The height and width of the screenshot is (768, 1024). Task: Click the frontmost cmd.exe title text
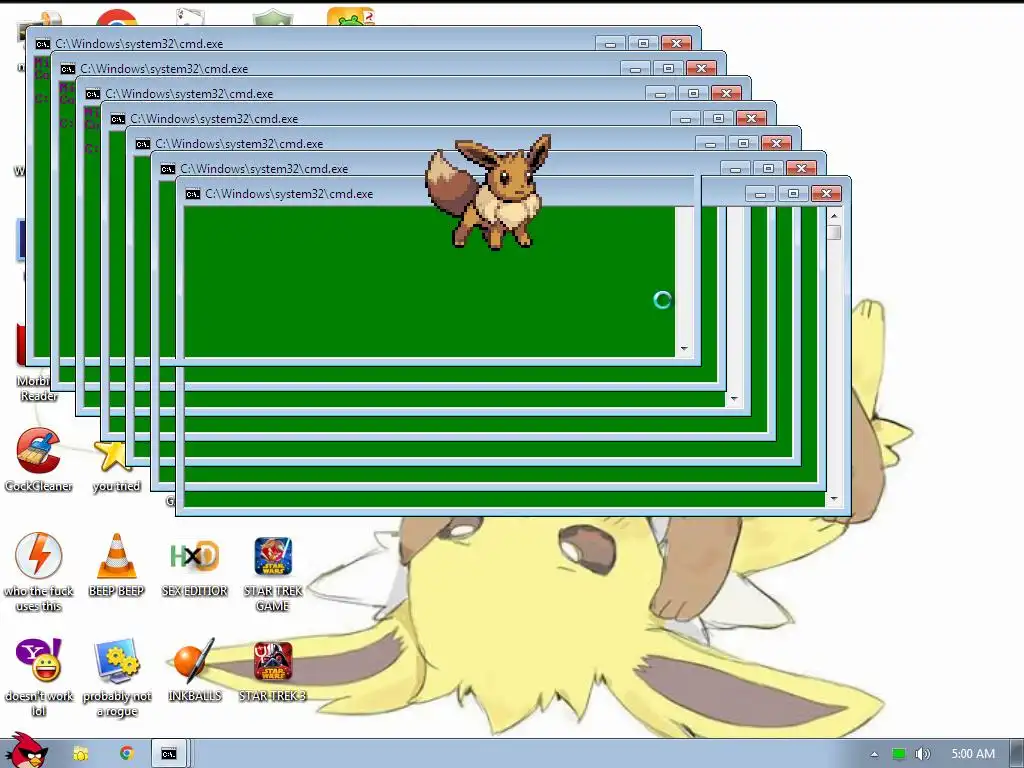(289, 194)
